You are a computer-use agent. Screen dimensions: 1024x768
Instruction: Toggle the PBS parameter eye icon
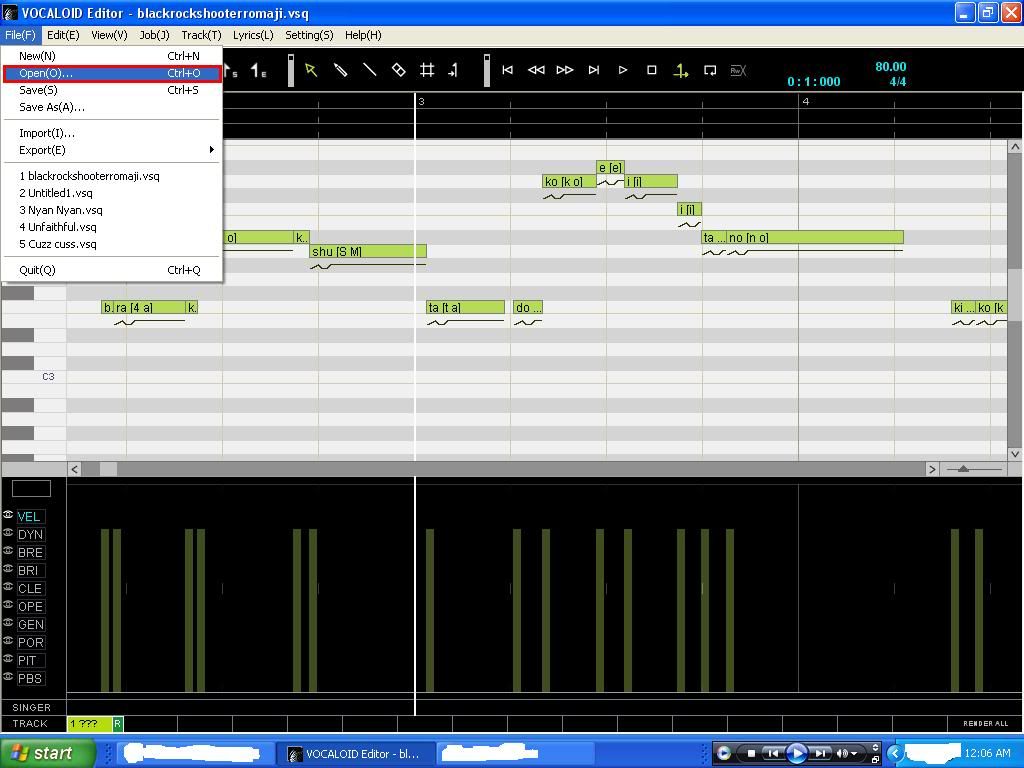(8, 677)
